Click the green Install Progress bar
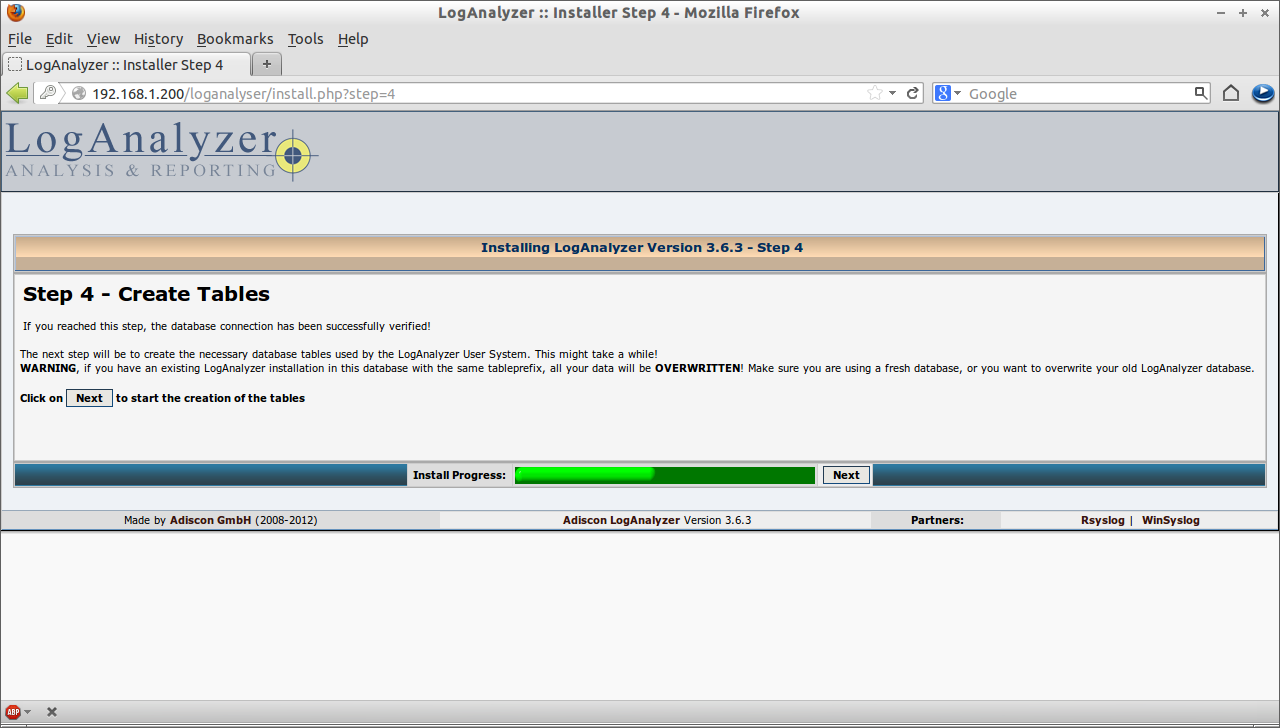Screen dimensions: 1280x728 point(665,475)
